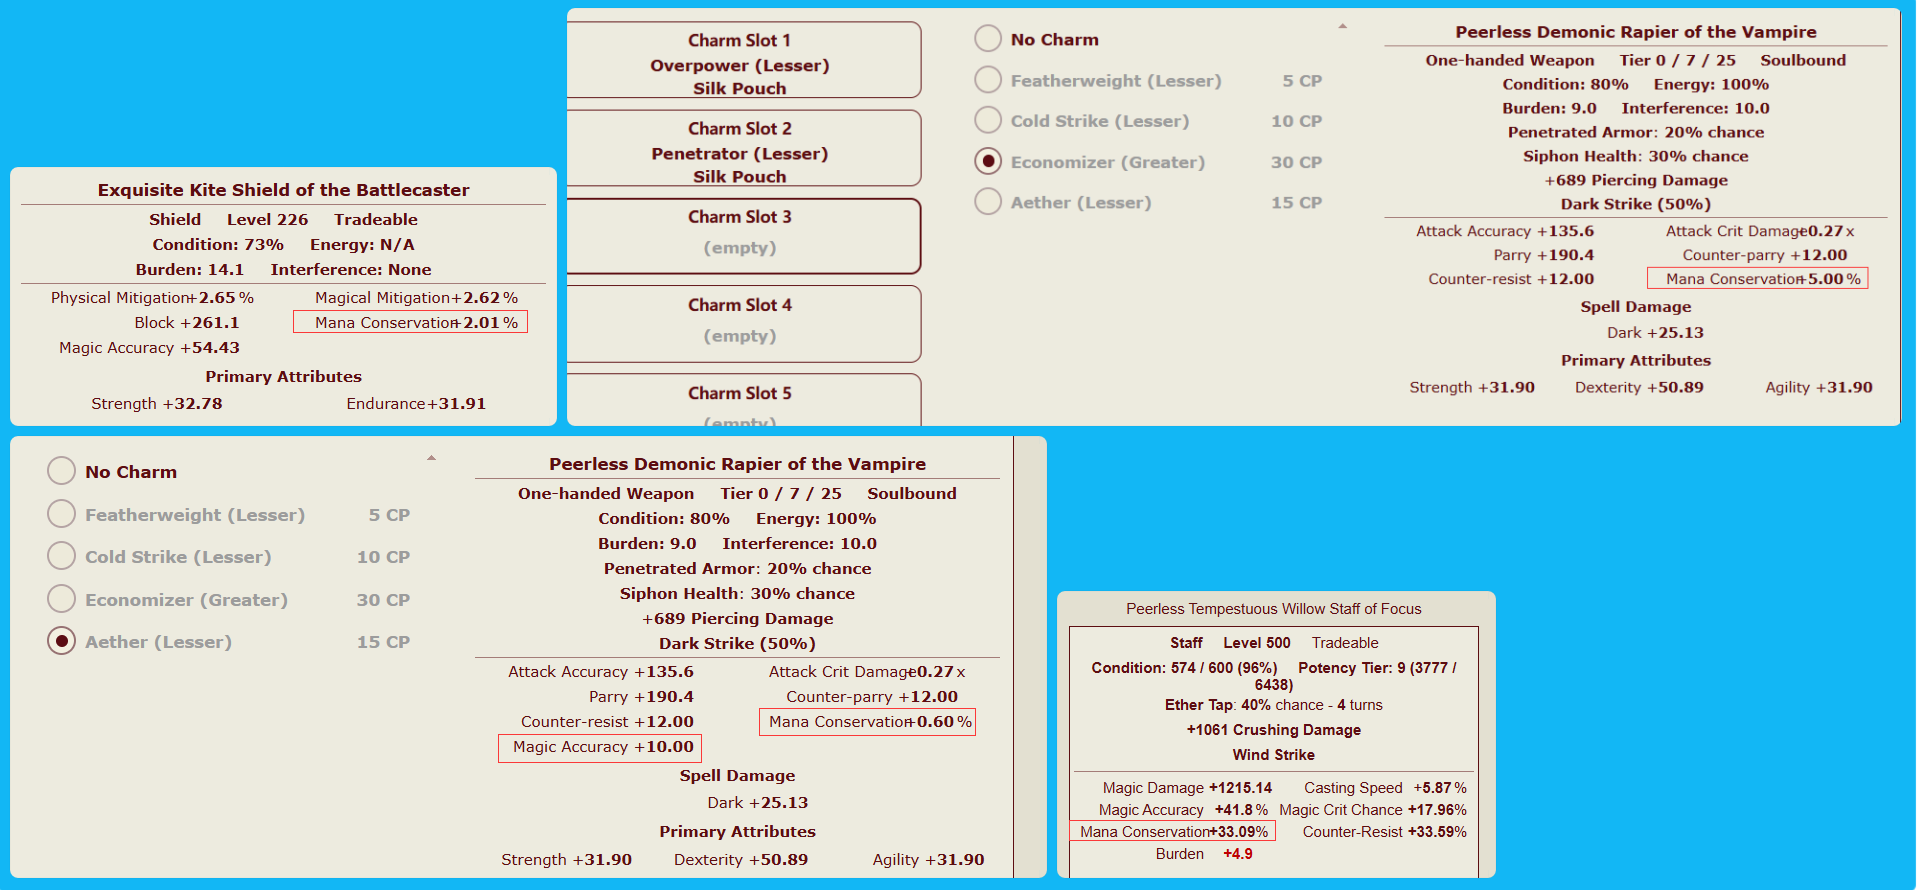The image size is (1917, 890).
Task: Select the empty Charm Slot 3
Action: coord(740,235)
